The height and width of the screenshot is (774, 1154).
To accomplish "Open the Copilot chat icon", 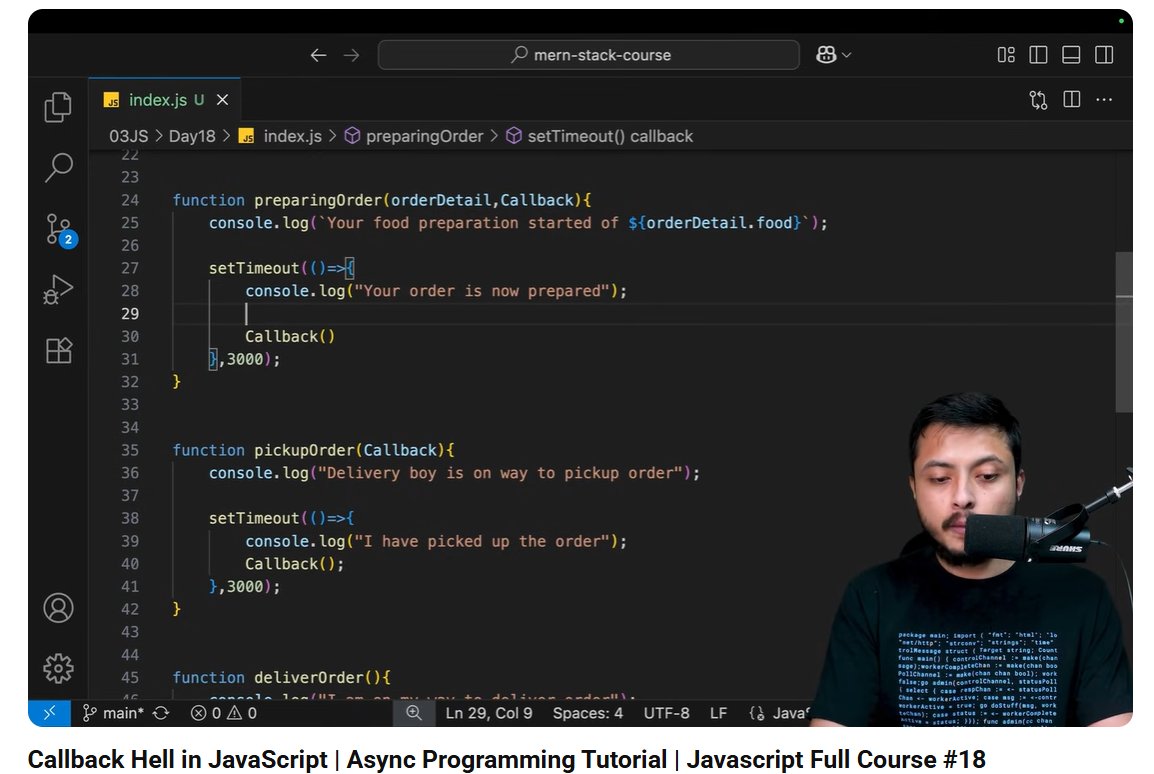I will point(826,55).
